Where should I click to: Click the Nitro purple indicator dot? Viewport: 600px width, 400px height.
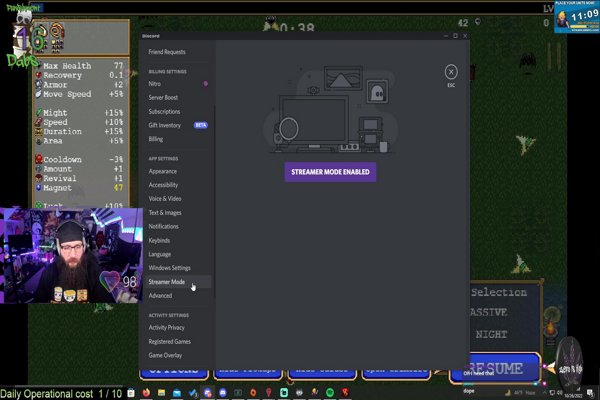coord(205,83)
